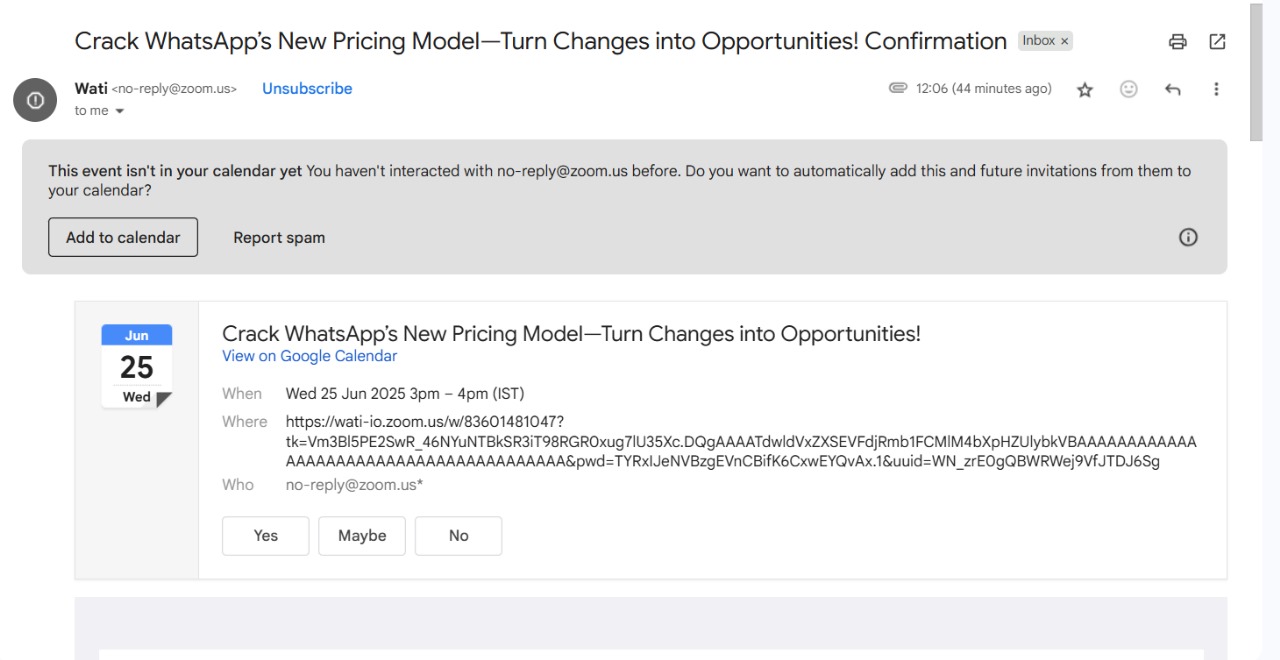This screenshot has height=660, width=1280.
Task: Click the email subject heading
Action: (x=541, y=41)
